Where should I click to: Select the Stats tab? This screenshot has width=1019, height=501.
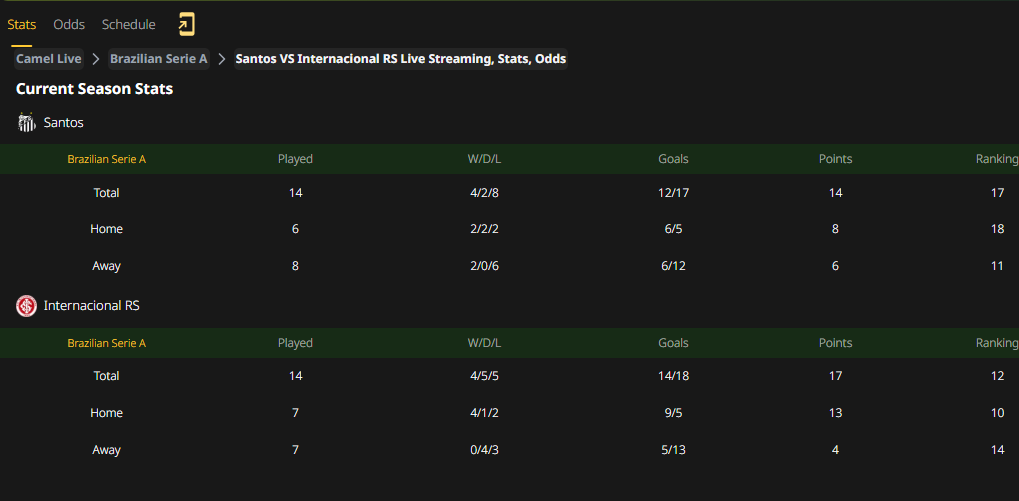(21, 25)
